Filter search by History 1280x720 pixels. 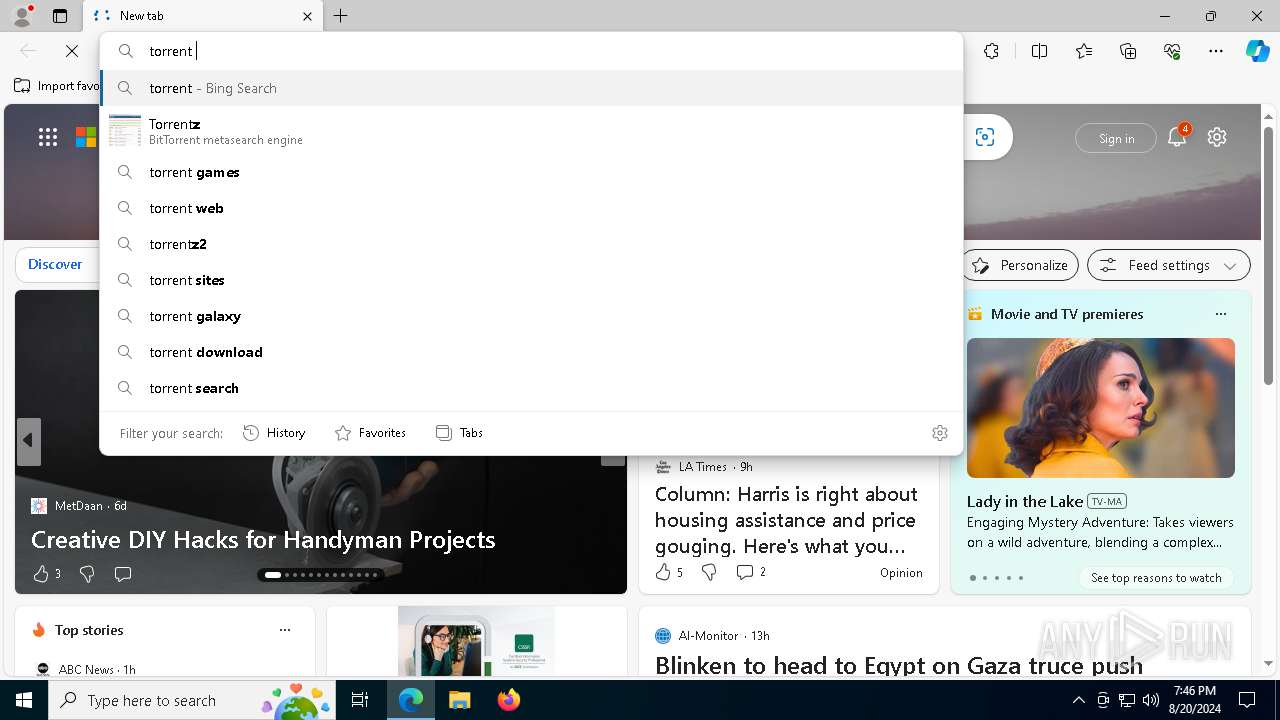pyautogui.click(x=274, y=433)
